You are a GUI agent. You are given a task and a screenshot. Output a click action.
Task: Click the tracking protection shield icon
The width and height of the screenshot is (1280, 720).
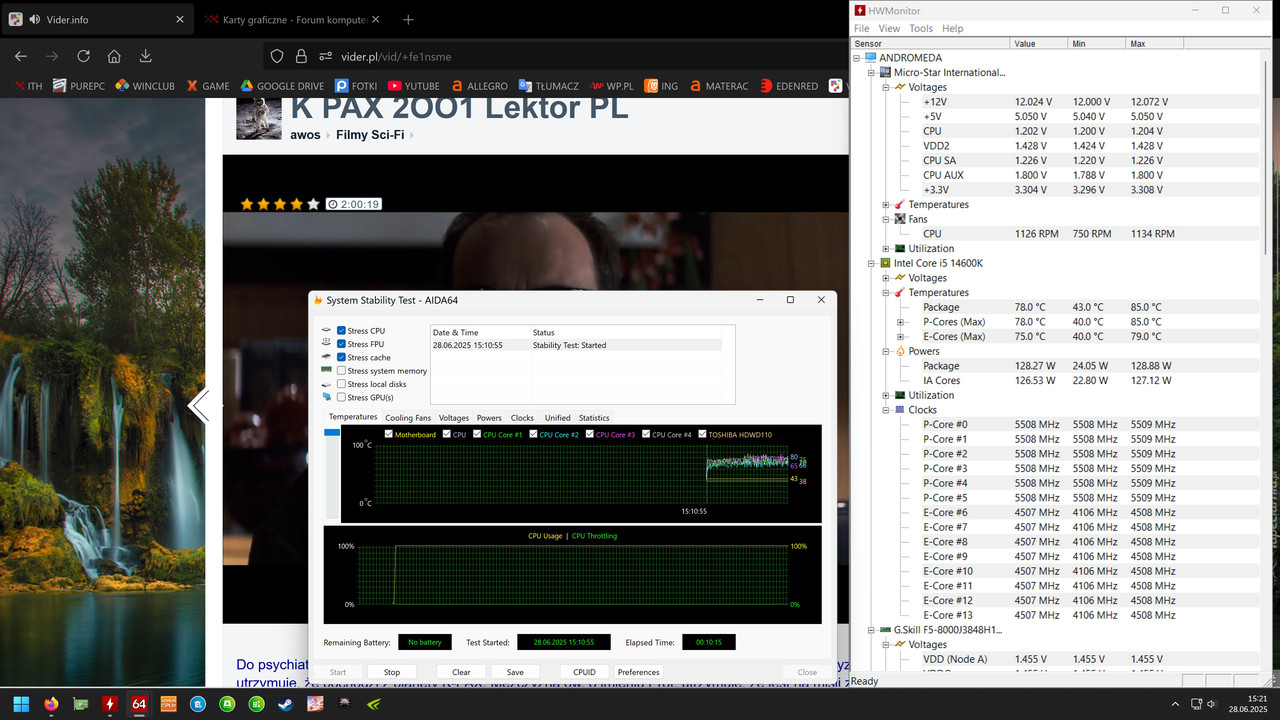(278, 56)
